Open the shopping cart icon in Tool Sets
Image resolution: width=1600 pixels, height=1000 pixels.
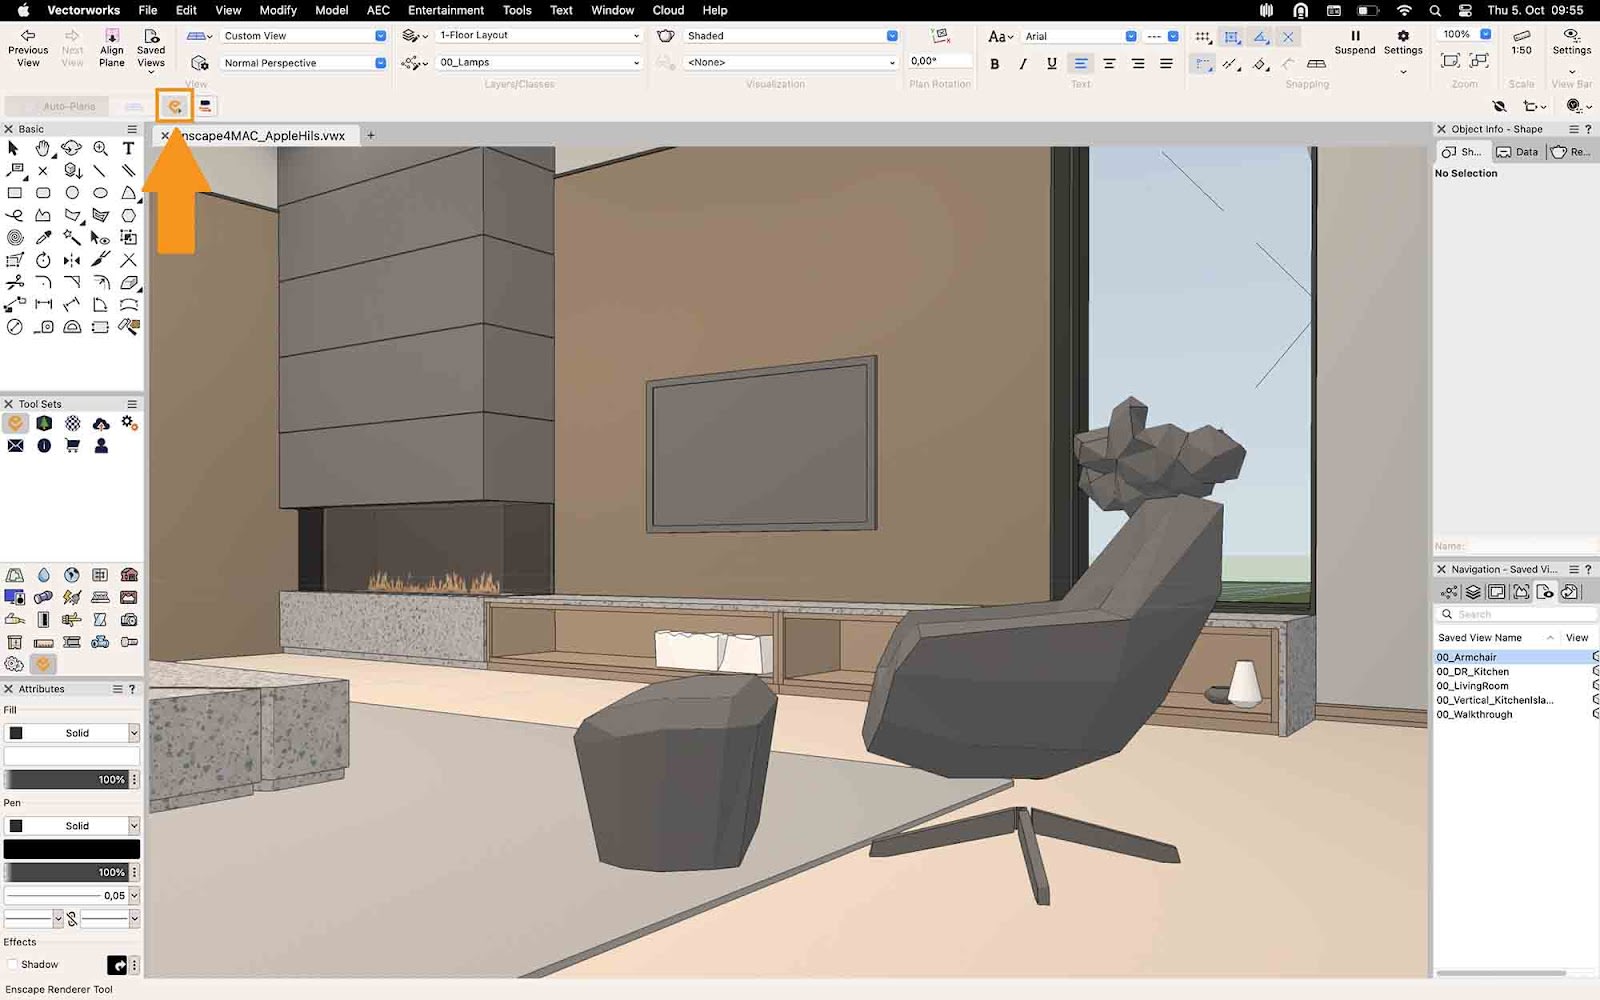[71, 446]
